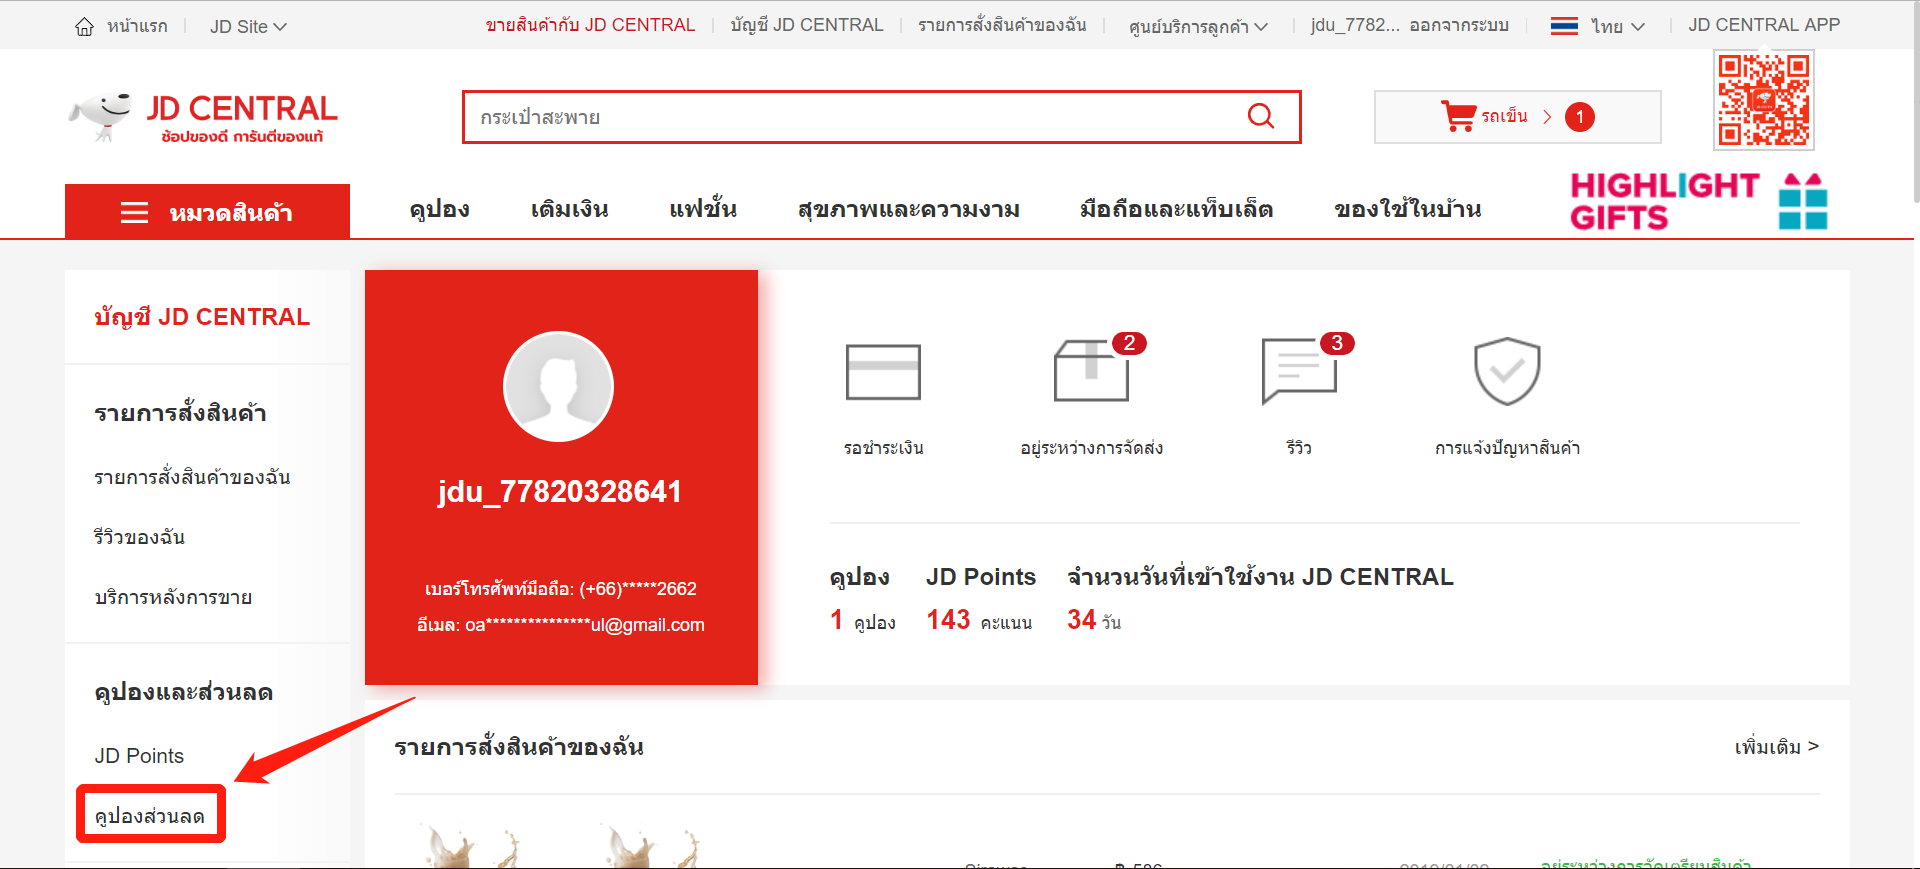
Task: Click username jdu_77820328641 on profile card
Action: 560,492
